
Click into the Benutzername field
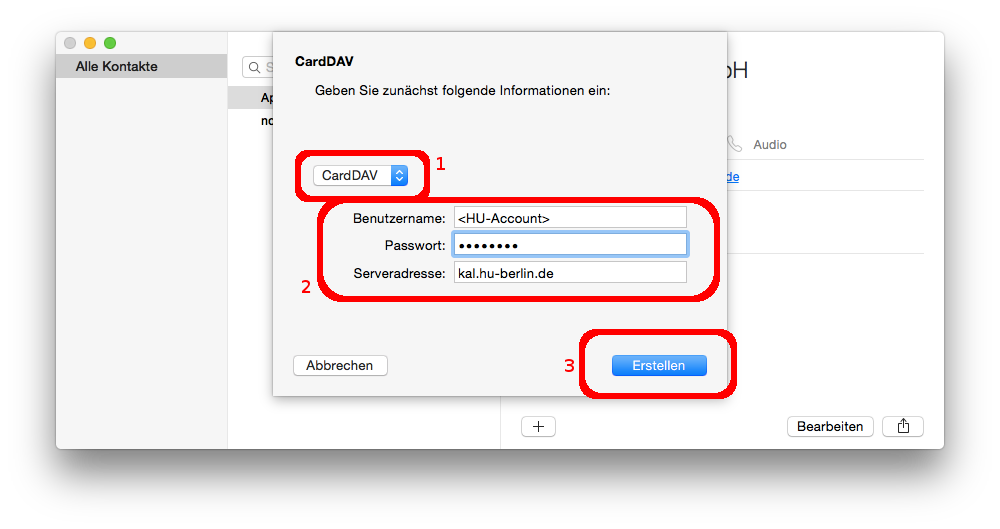(x=570, y=217)
